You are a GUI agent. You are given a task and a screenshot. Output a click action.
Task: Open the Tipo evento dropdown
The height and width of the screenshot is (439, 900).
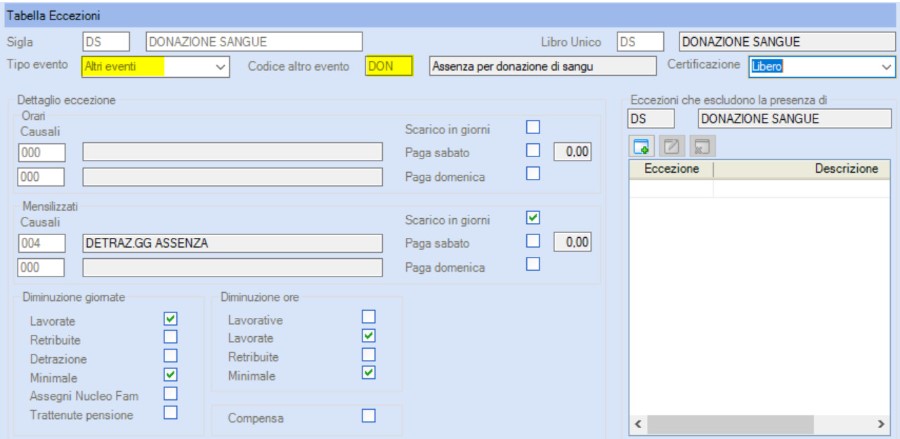pyautogui.click(x=220, y=67)
